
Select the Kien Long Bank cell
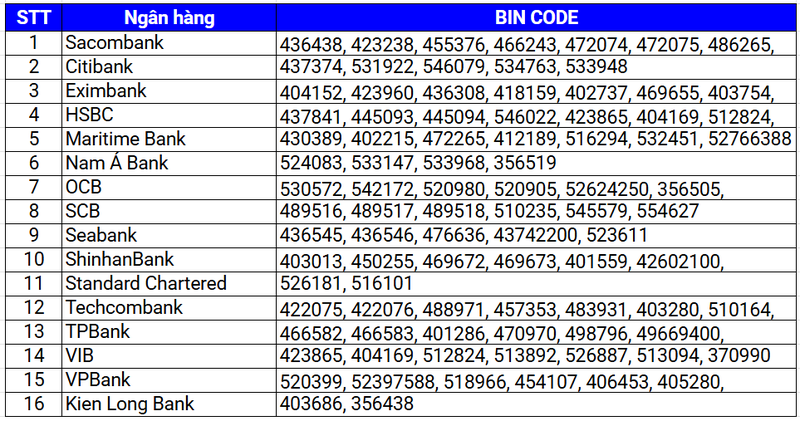click(169, 404)
